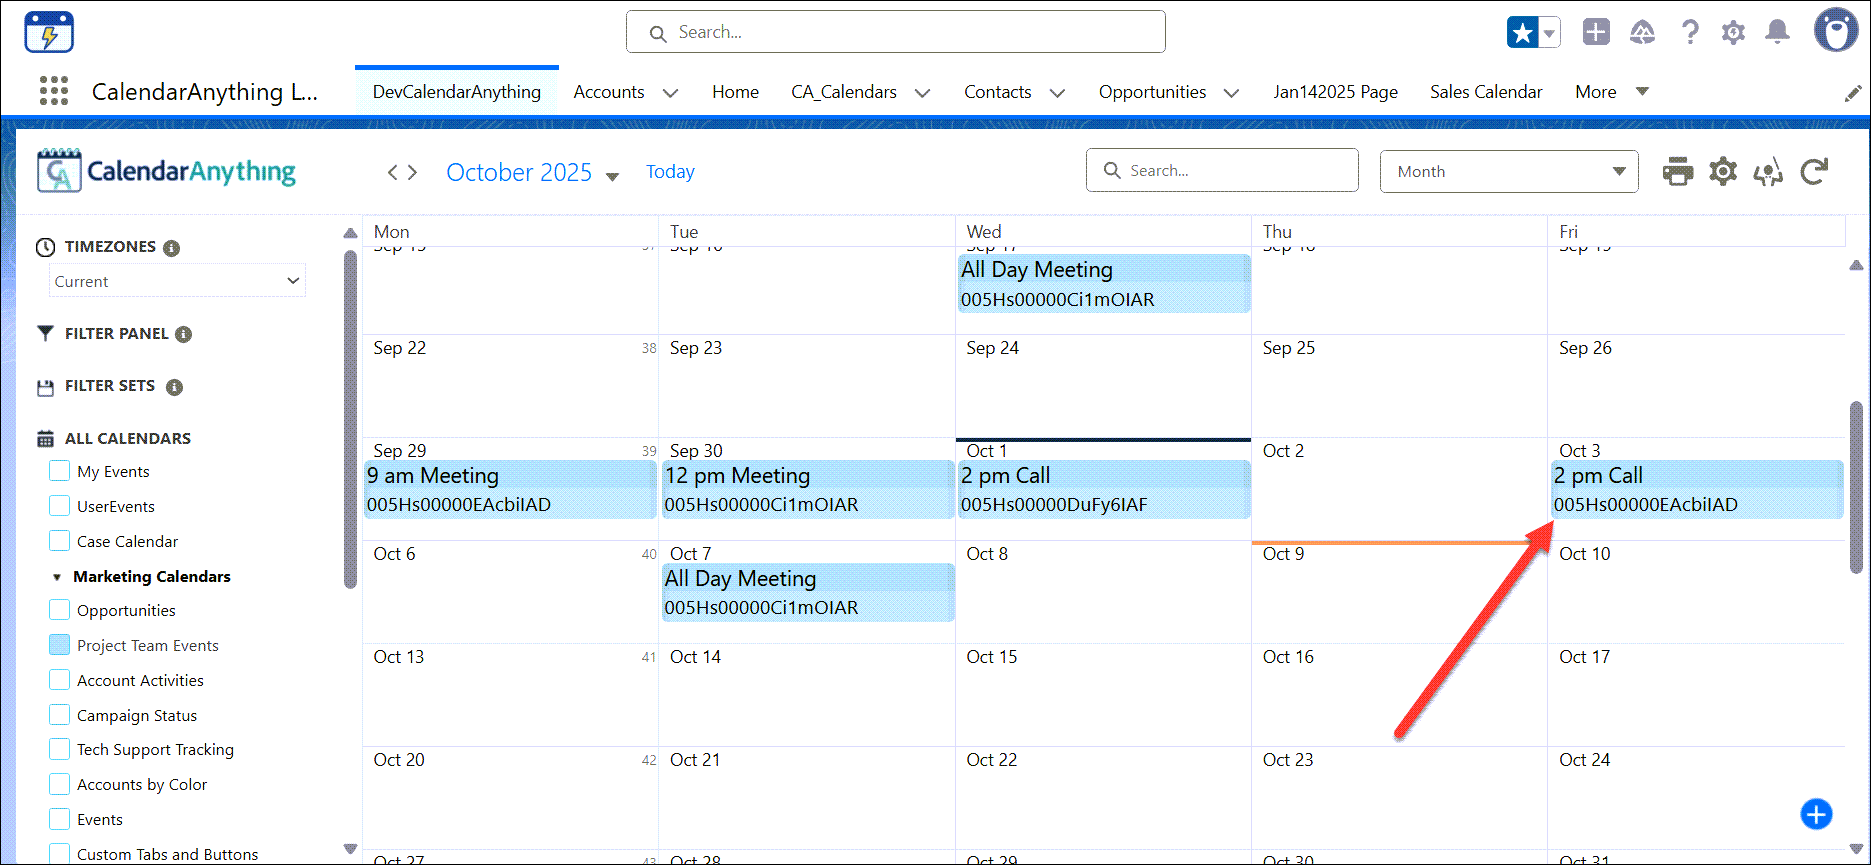Go to previous month arrow
Viewport: 1871px width, 865px height.
pyautogui.click(x=393, y=173)
